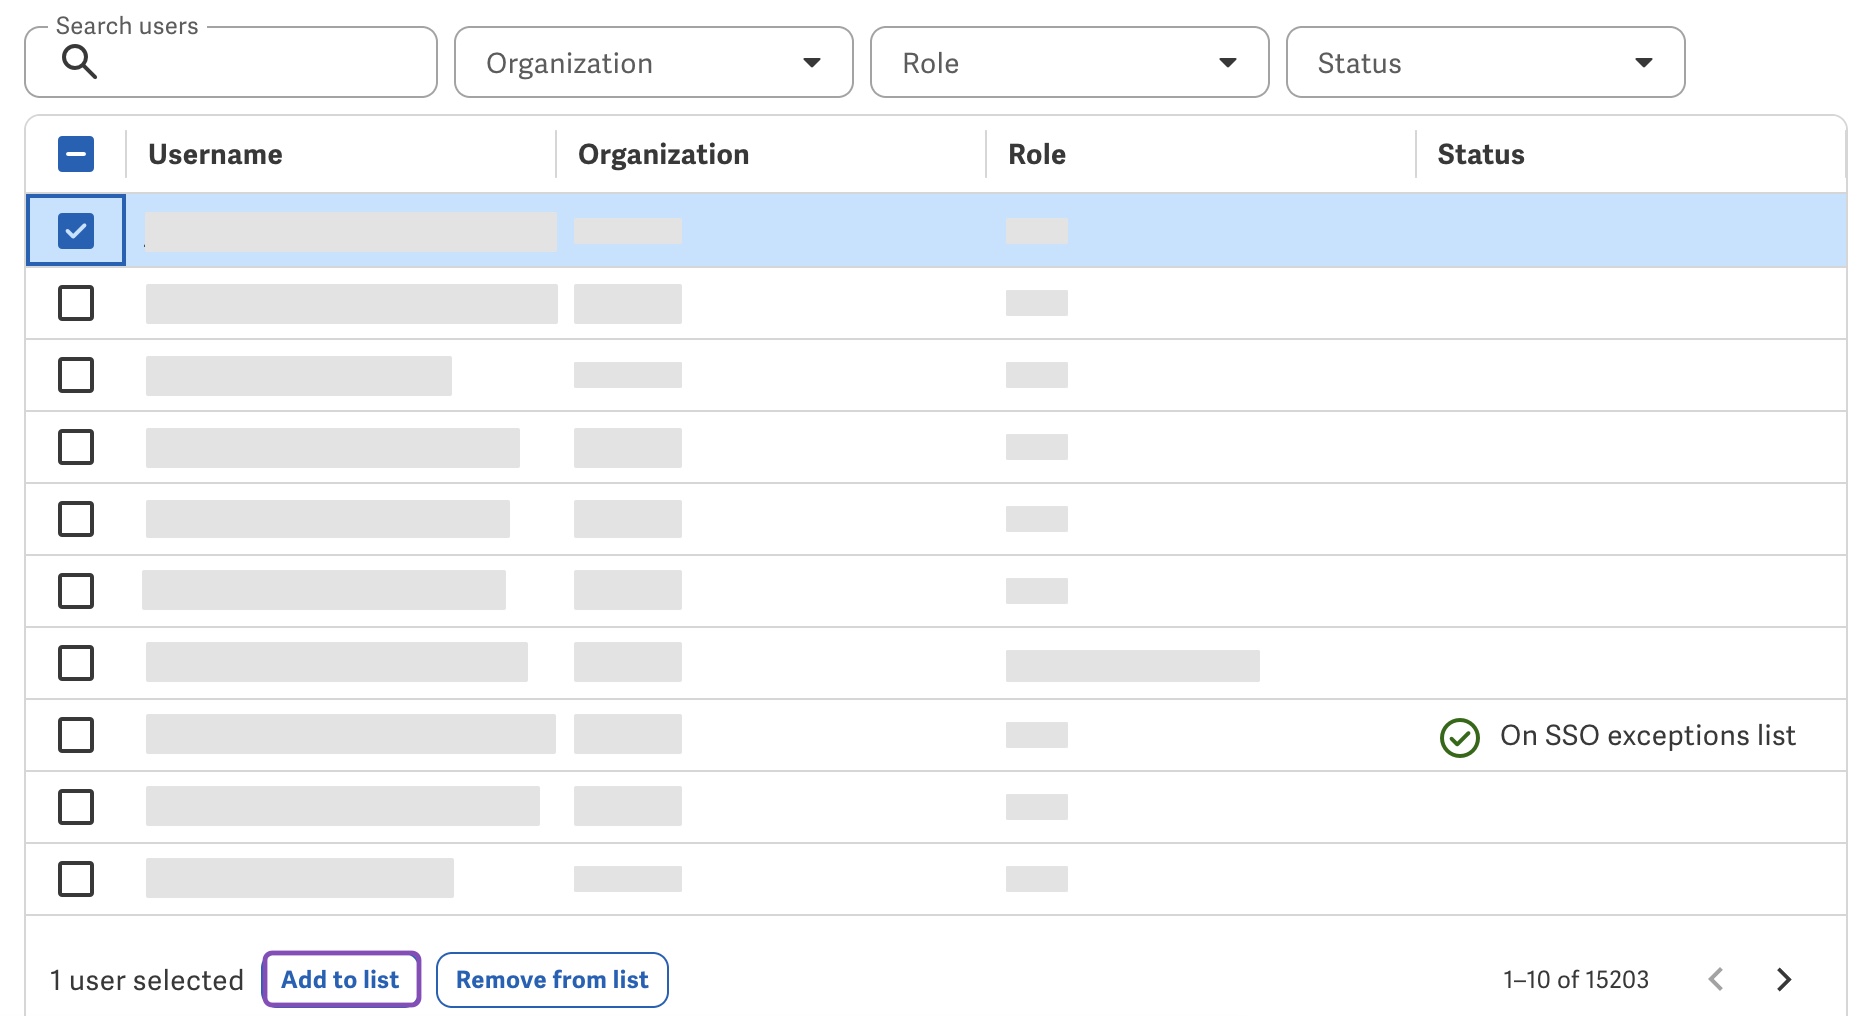Click the Add to list button

point(341,979)
